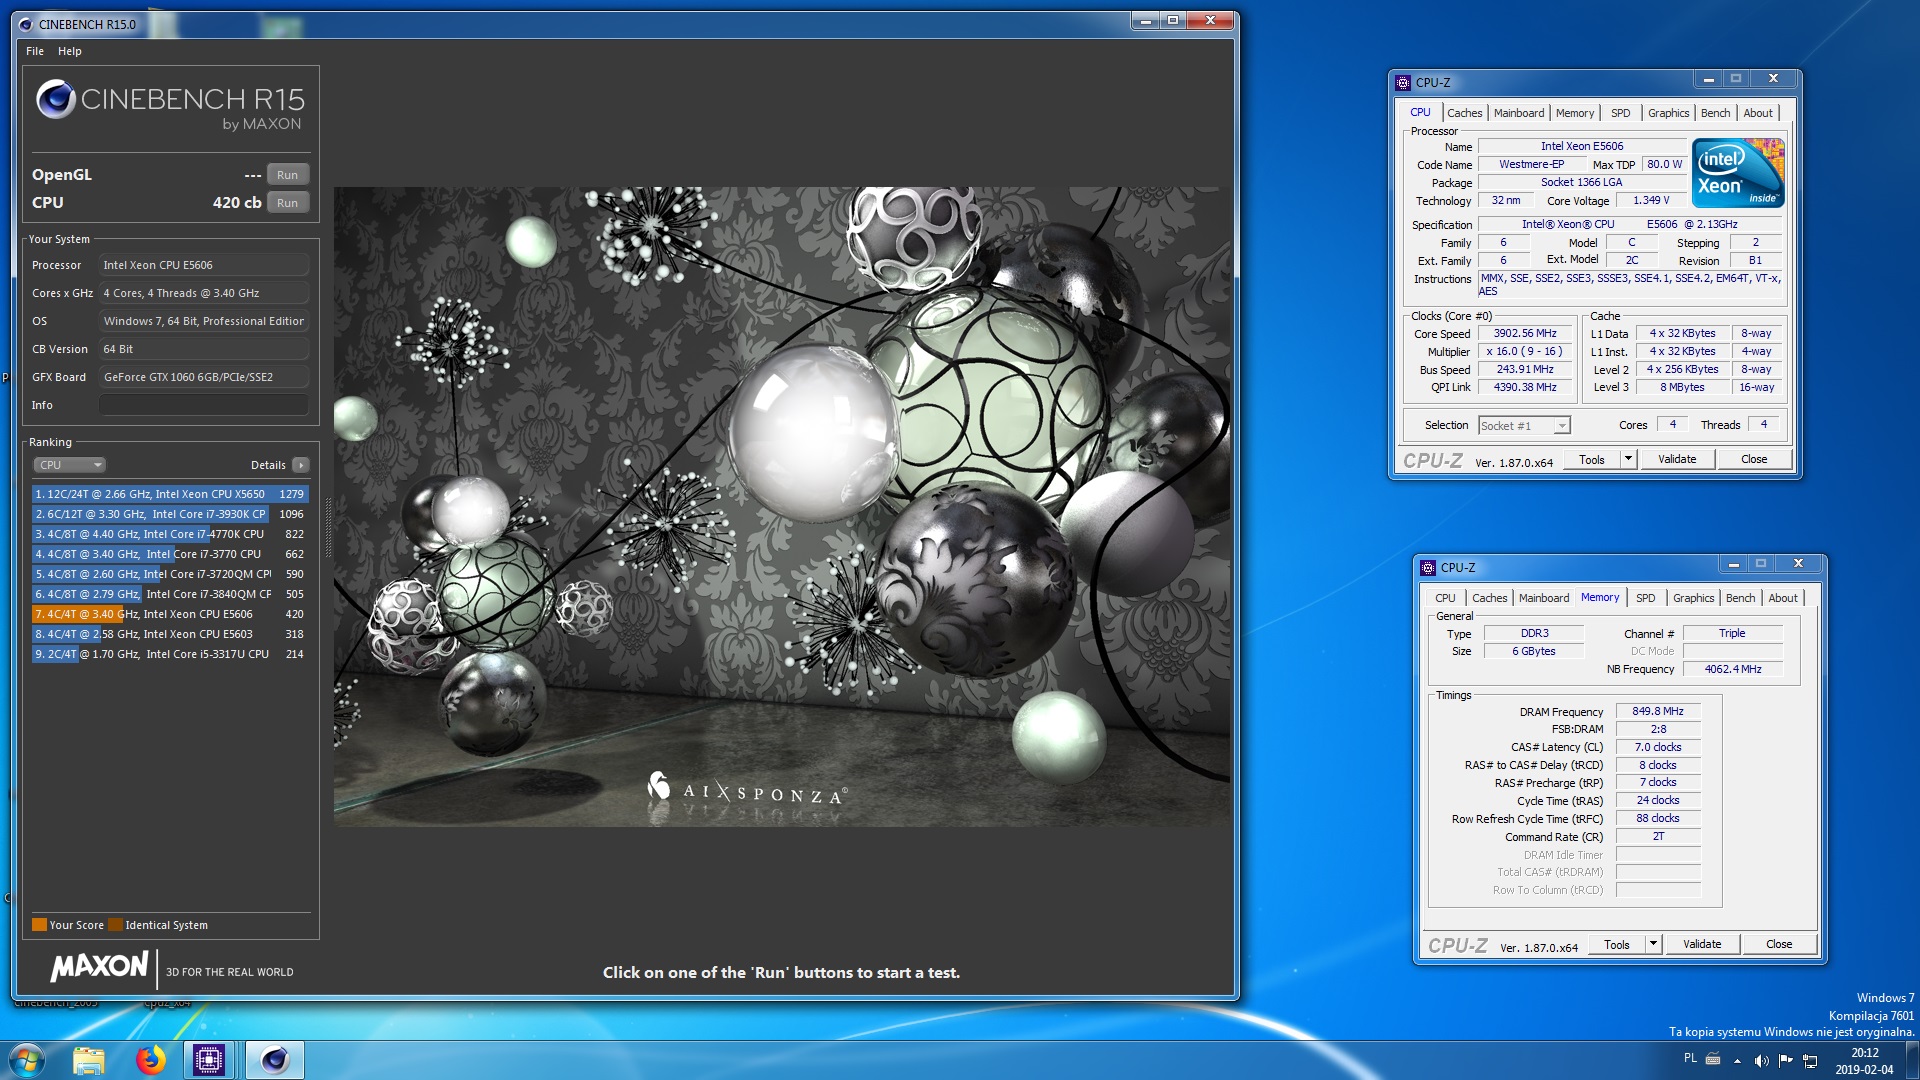Viewport: 1920px width, 1080px height.
Task: Click the Cinebench title bar icon
Action: 26,25
